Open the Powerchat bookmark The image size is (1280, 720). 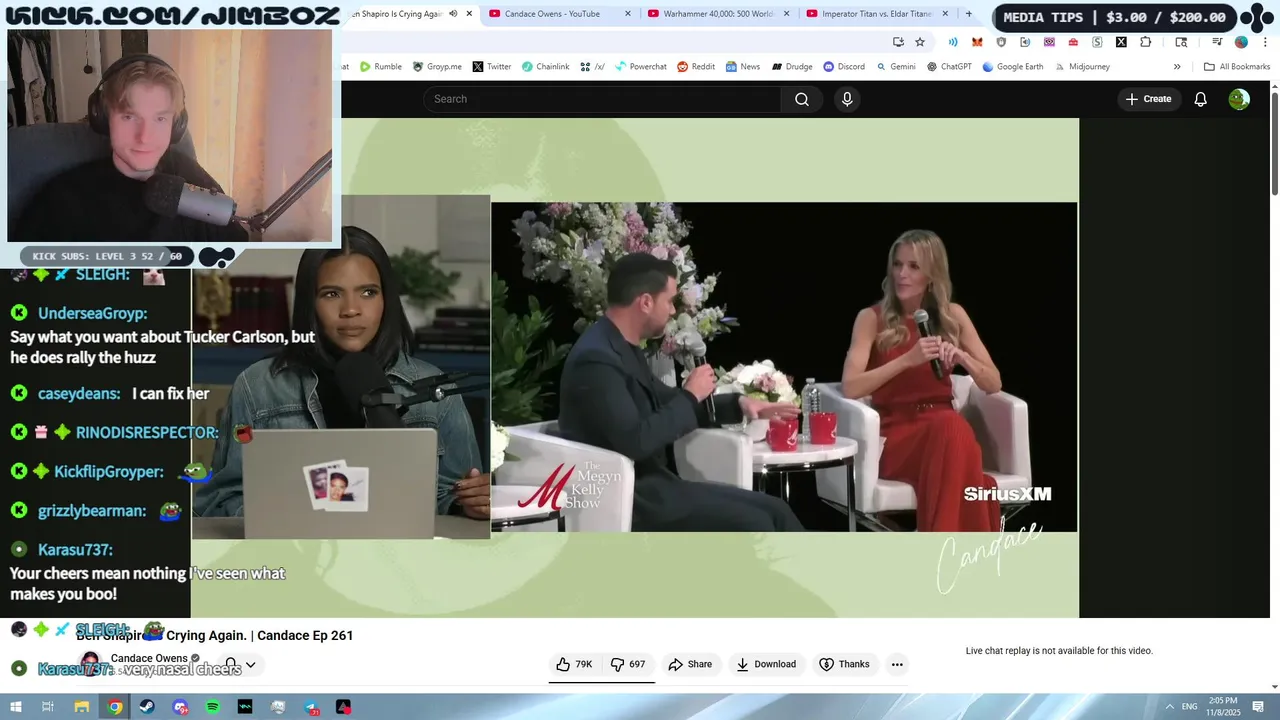640,67
